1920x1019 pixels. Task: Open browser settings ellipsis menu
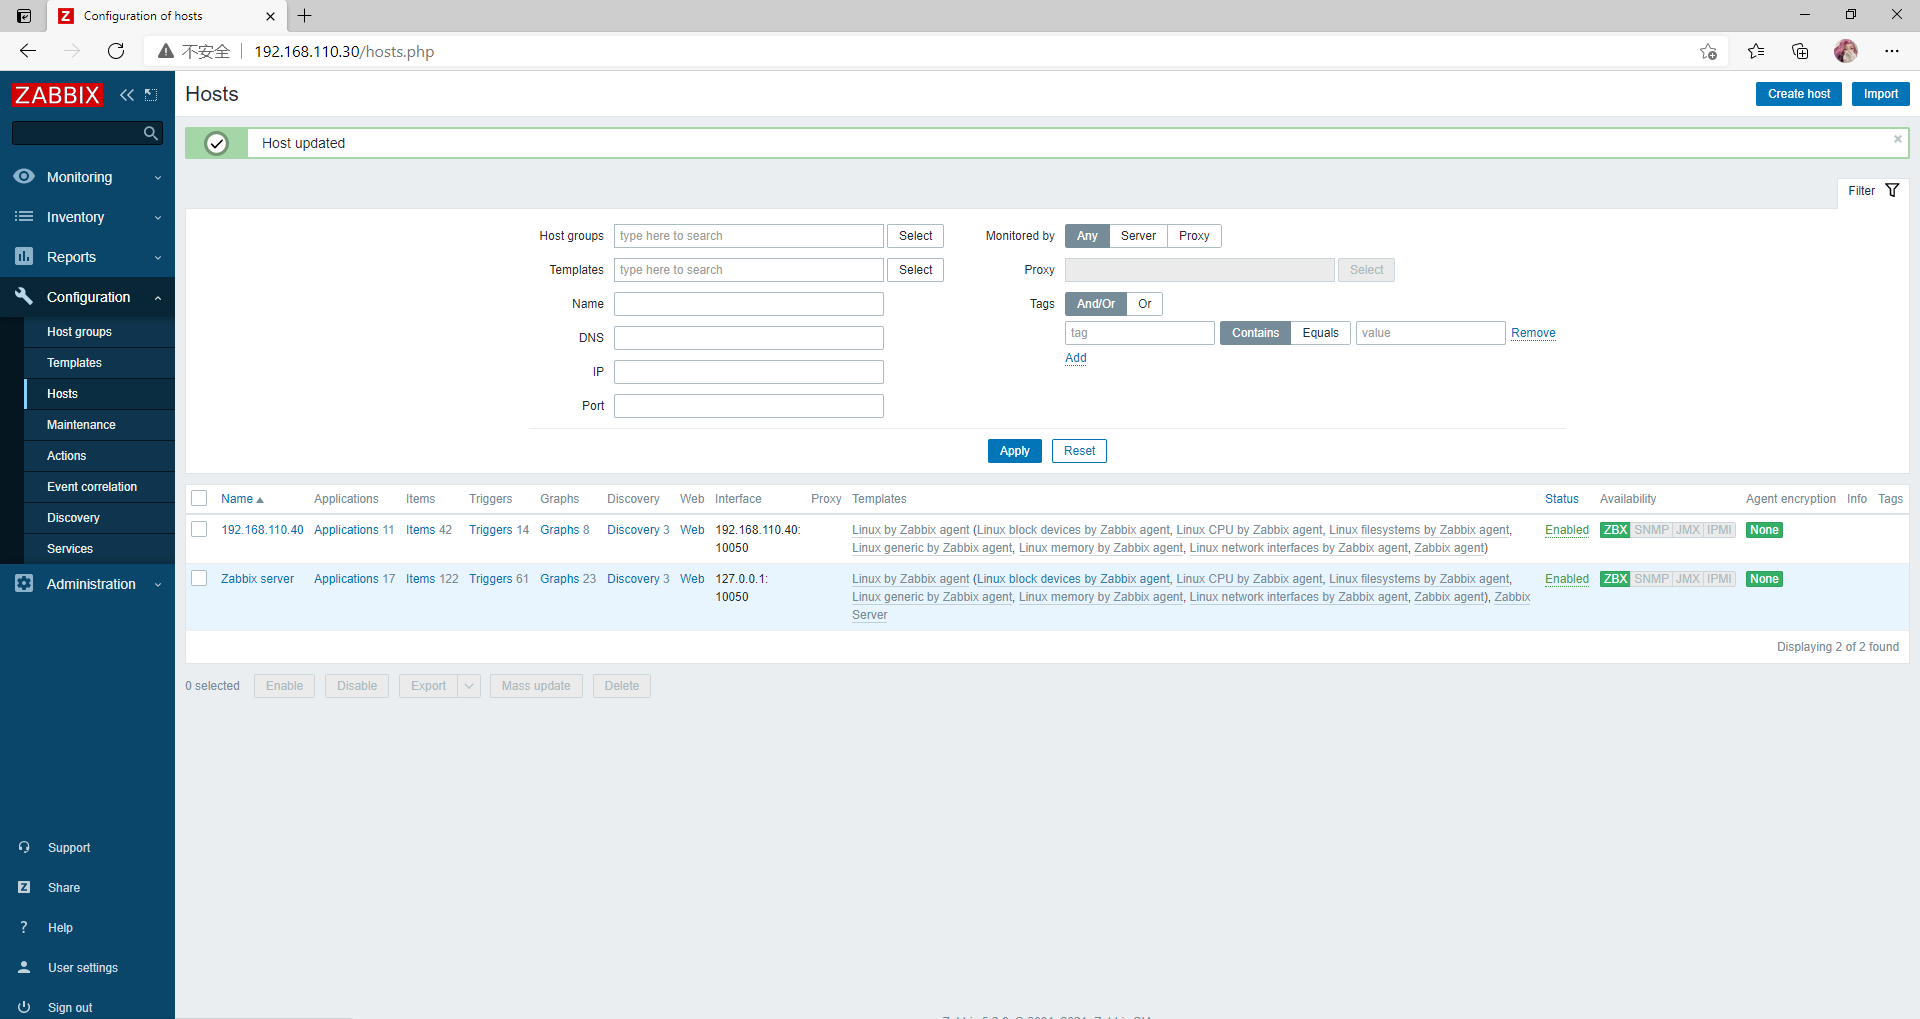(1892, 51)
